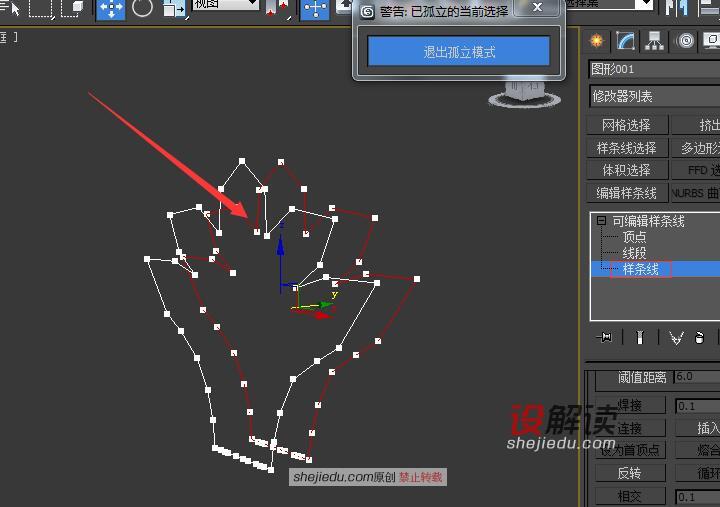
Task: Open the Display panel tab
Action: click(712, 40)
